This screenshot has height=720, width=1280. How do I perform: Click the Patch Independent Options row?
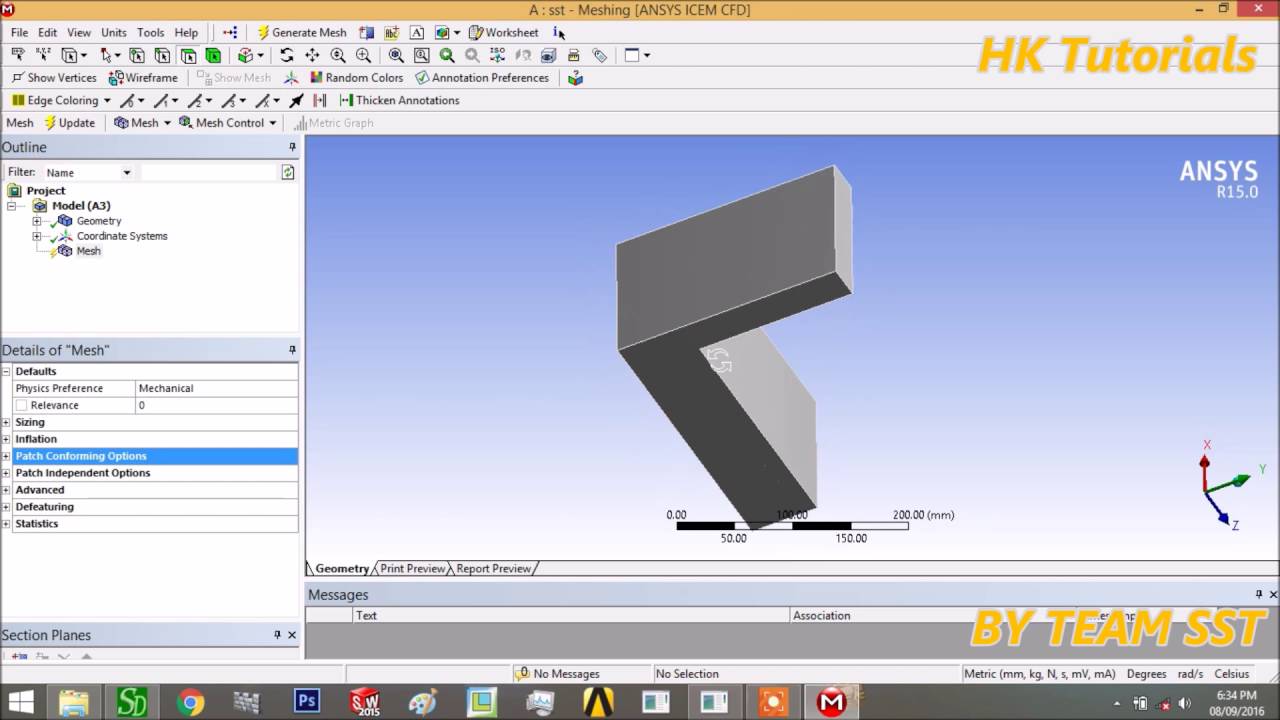point(155,473)
